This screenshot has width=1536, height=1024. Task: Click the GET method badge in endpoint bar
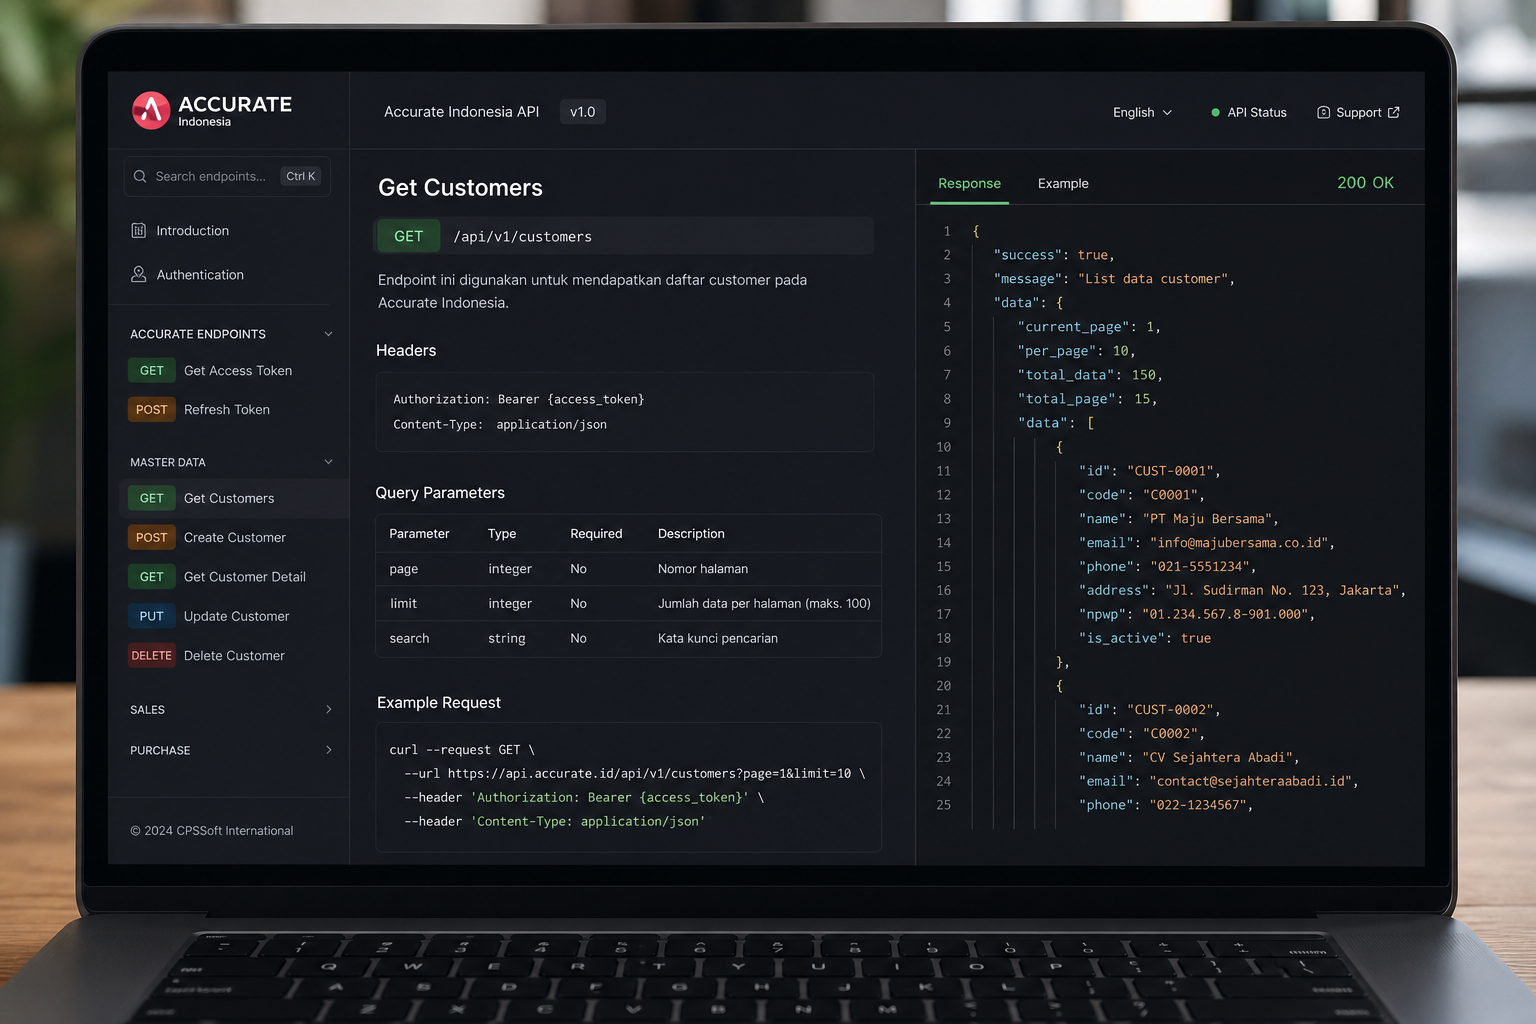click(x=408, y=236)
